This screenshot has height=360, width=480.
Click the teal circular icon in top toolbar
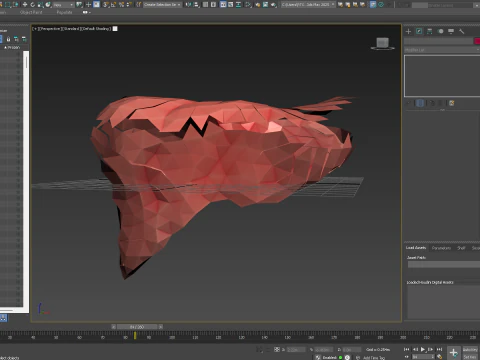click(x=381, y=5)
